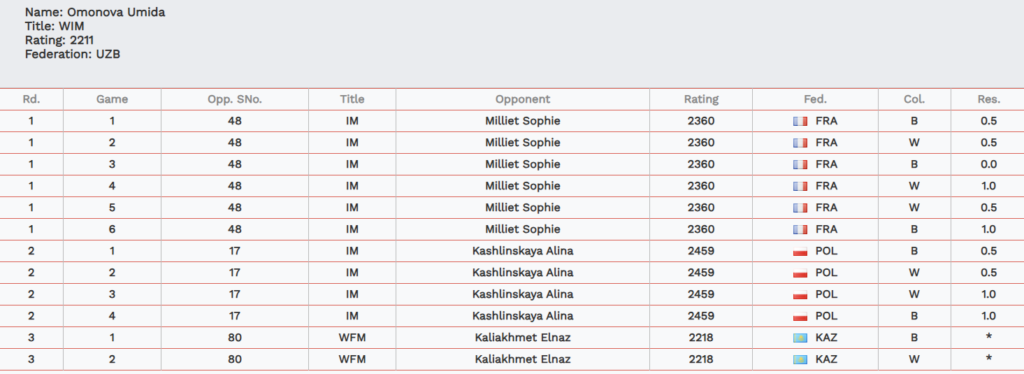Click the Polish flag in round 2 game 3

click(x=800, y=294)
